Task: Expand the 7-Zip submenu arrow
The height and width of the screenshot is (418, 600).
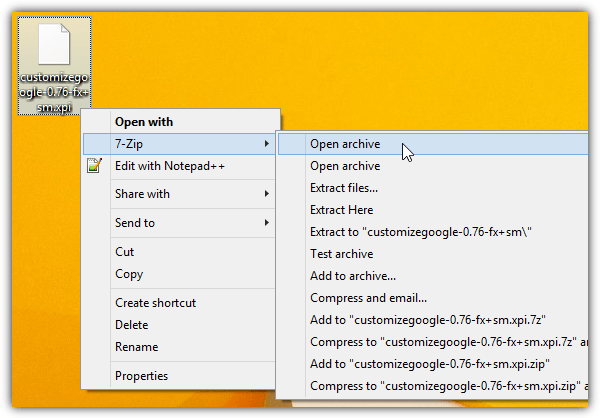Action: point(266,144)
